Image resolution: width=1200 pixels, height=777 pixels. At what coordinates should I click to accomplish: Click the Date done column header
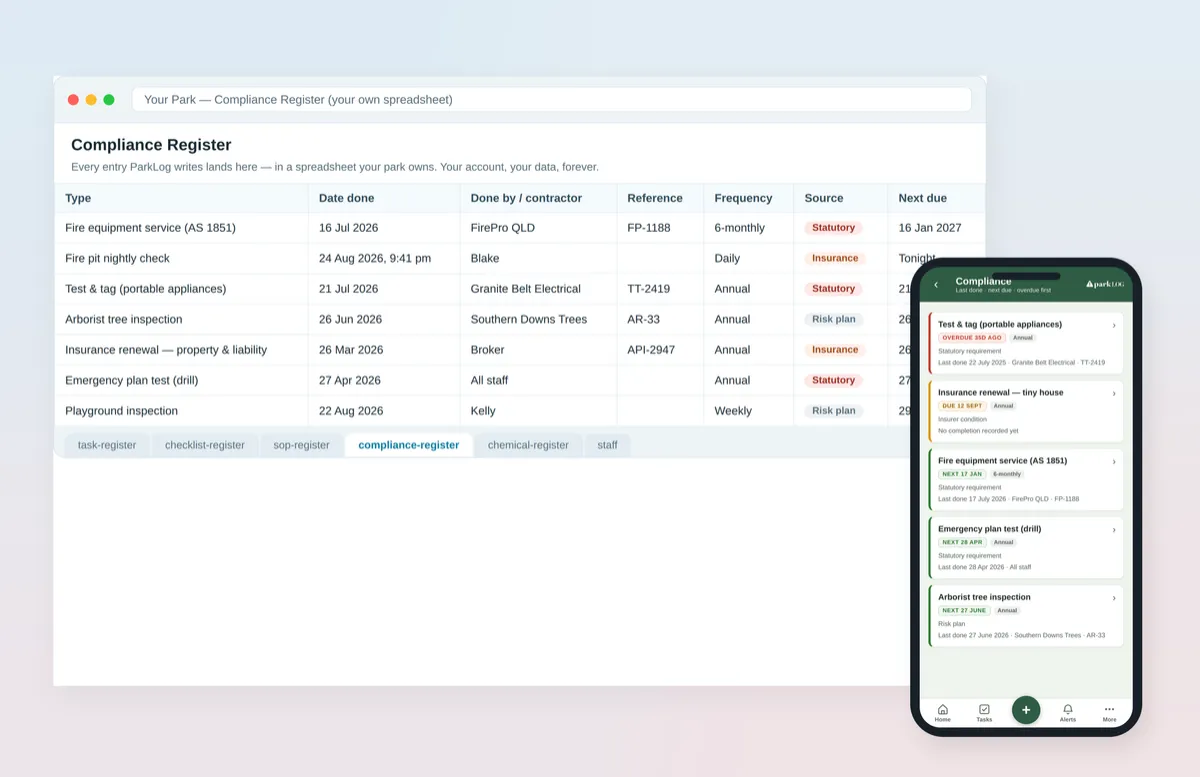point(384,198)
